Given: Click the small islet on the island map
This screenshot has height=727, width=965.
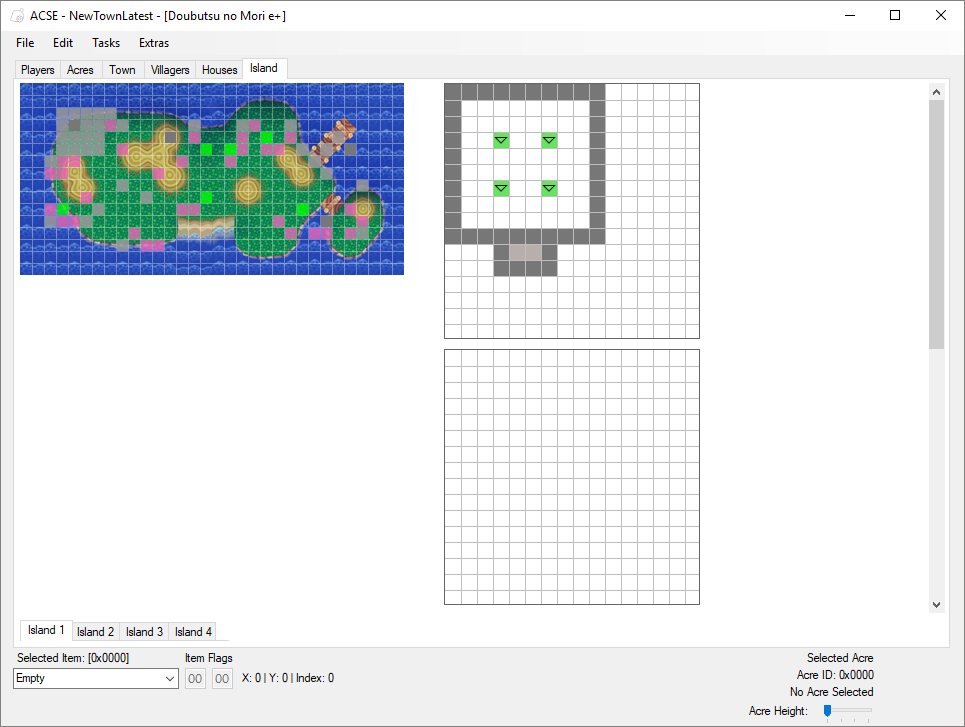Looking at the screenshot, I should pyautogui.click(x=359, y=223).
